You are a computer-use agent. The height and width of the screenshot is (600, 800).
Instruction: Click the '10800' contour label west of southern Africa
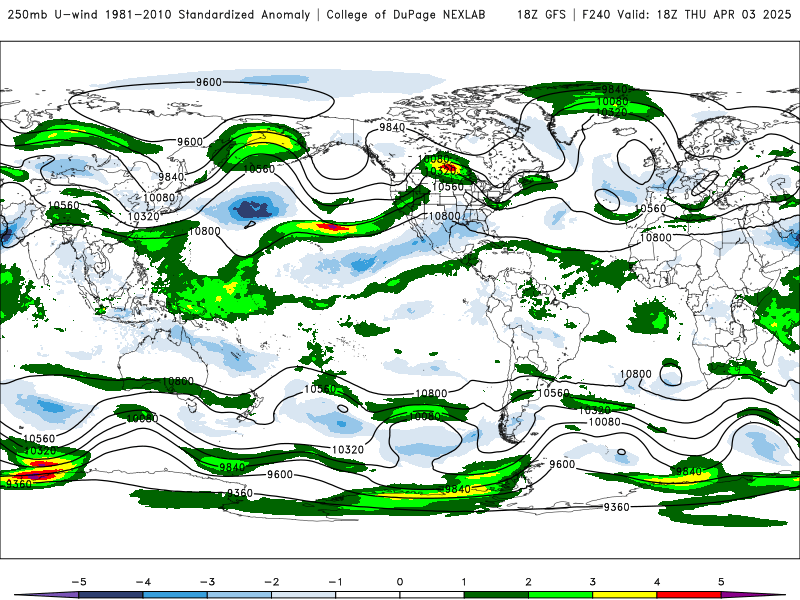(636, 374)
